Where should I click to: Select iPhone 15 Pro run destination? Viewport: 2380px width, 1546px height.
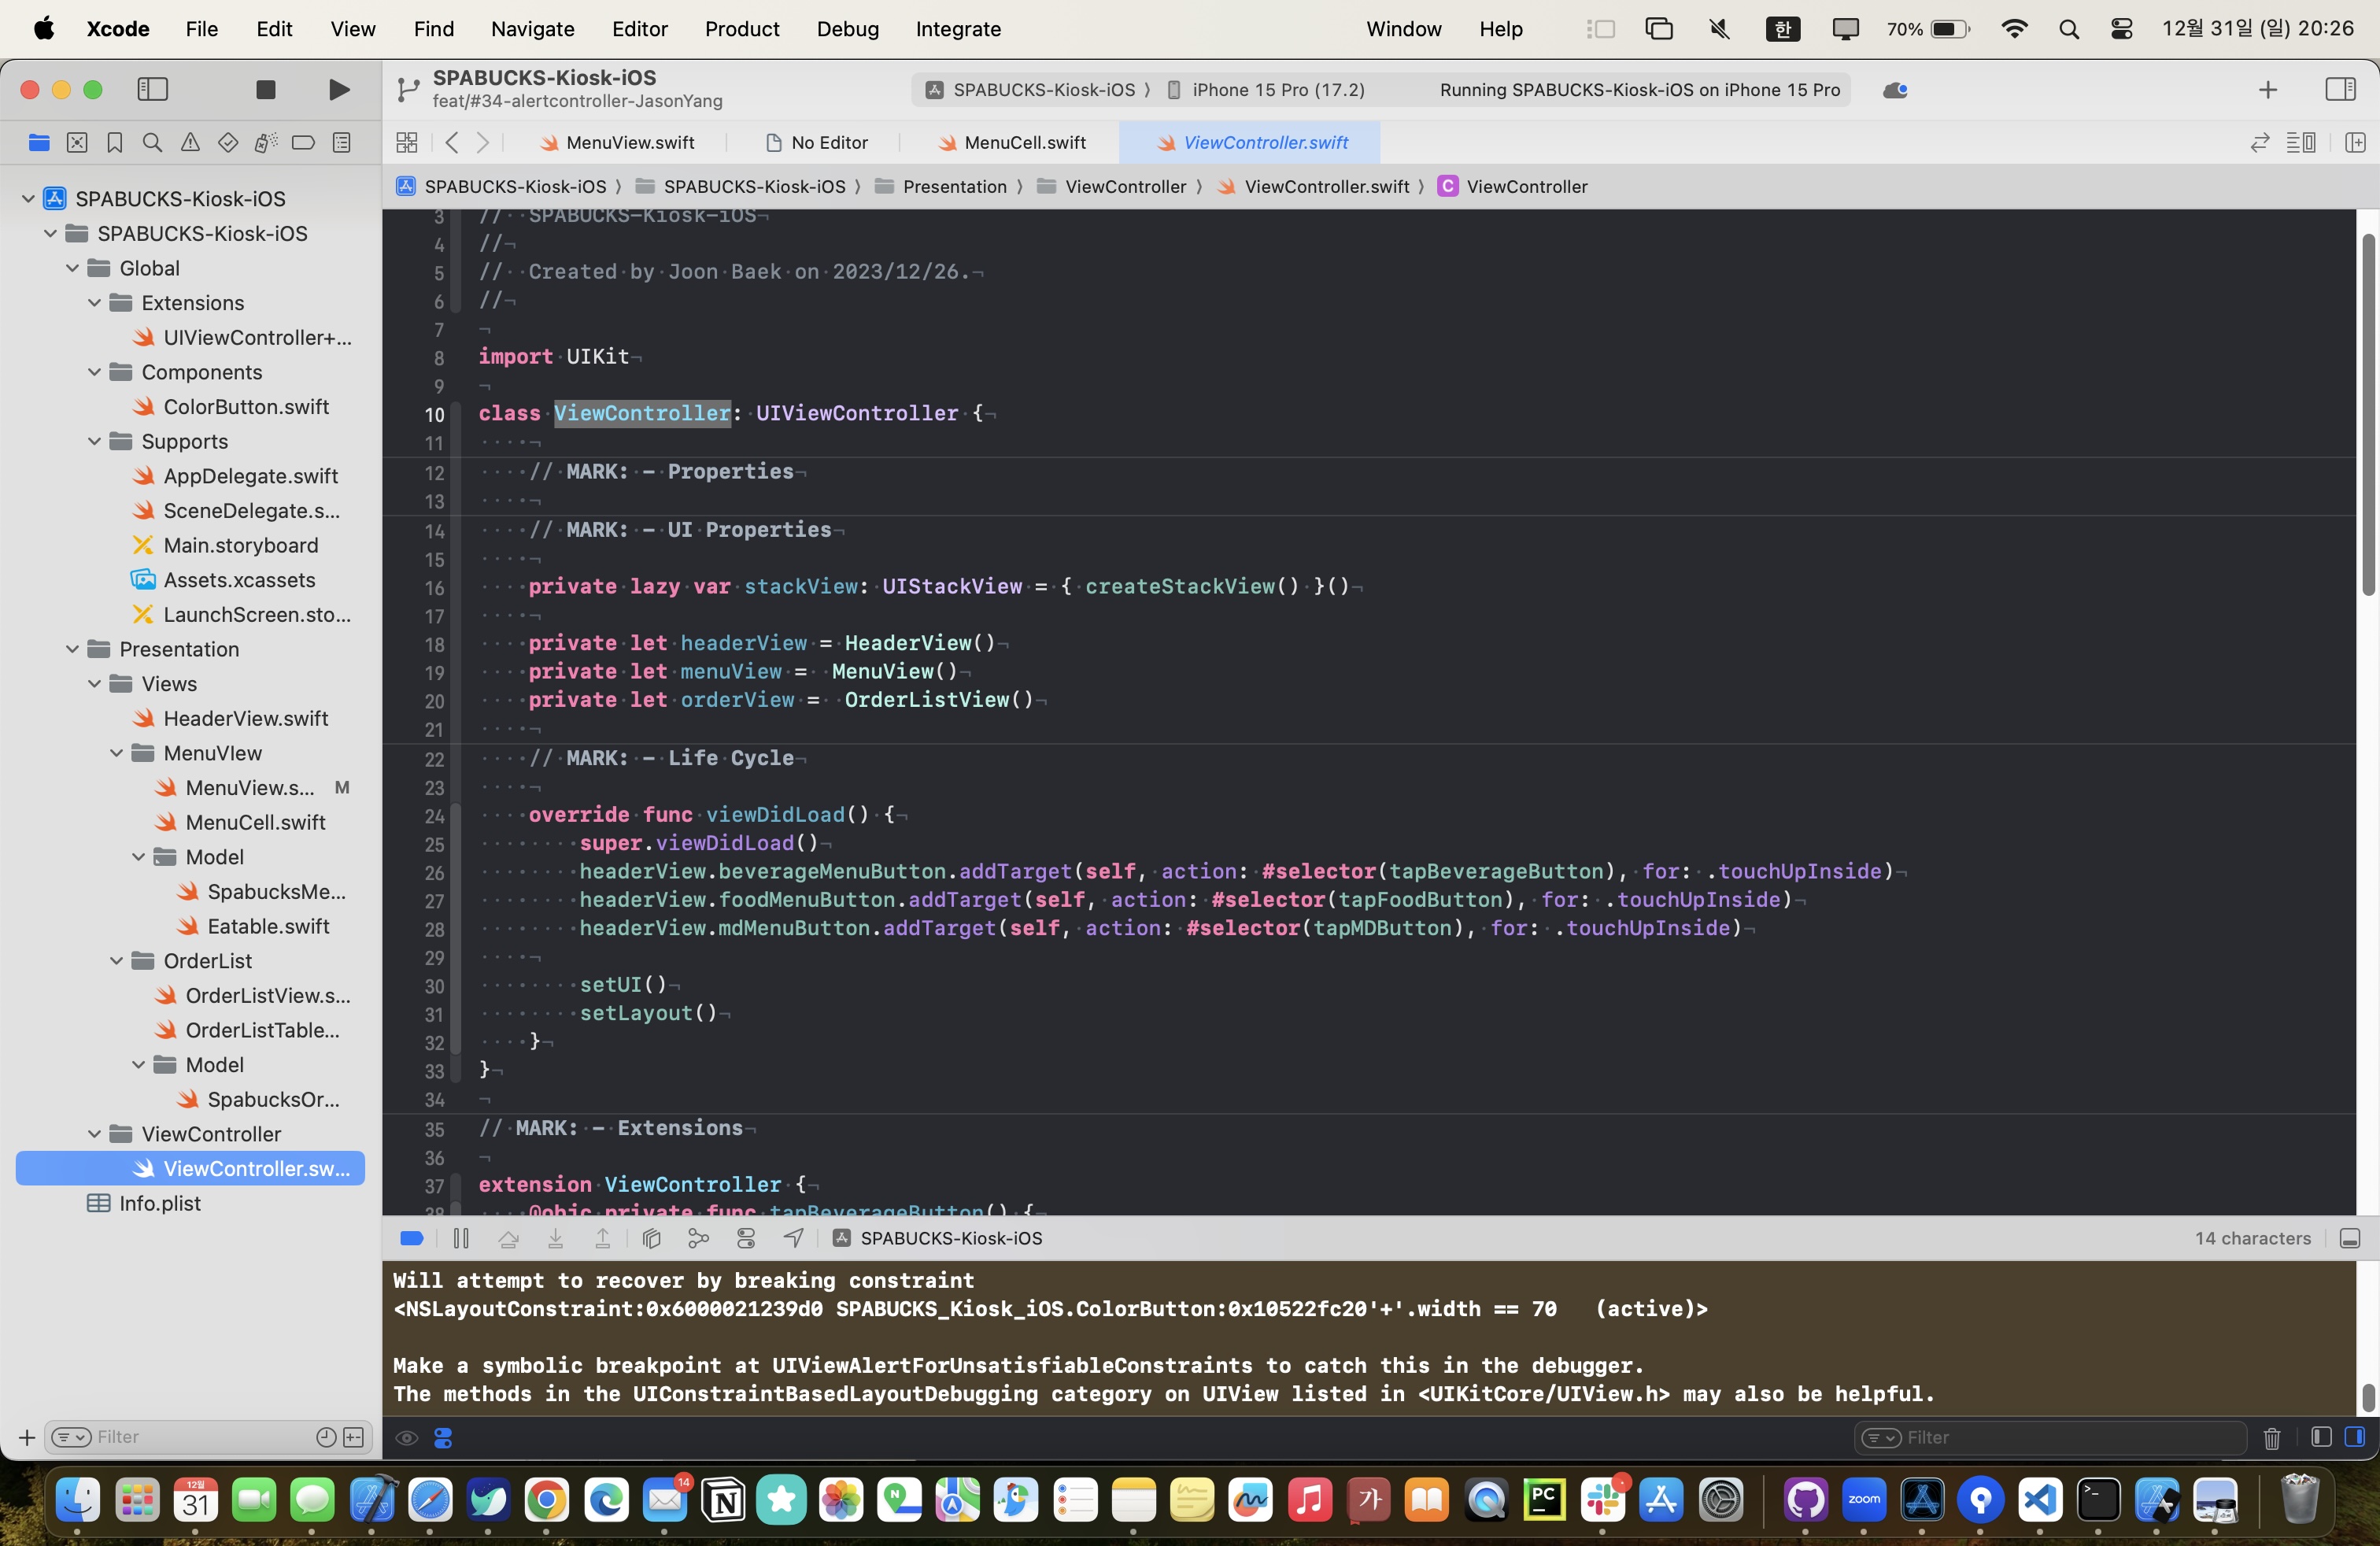tap(1277, 90)
